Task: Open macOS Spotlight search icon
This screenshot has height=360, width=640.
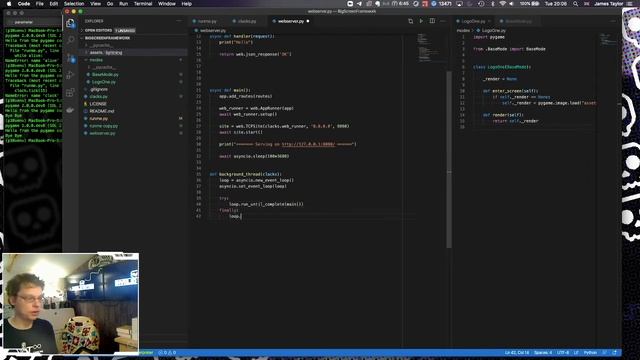Action: click(x=576, y=4)
